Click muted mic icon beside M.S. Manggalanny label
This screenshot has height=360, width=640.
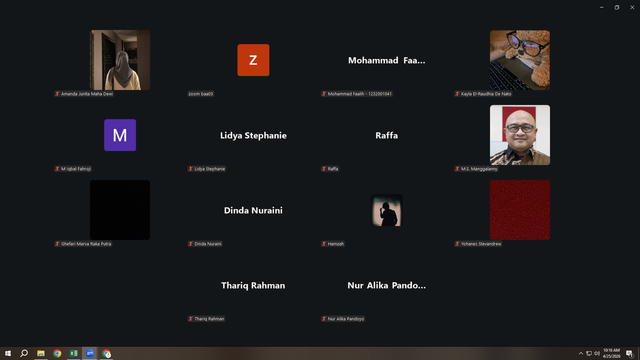click(x=457, y=169)
